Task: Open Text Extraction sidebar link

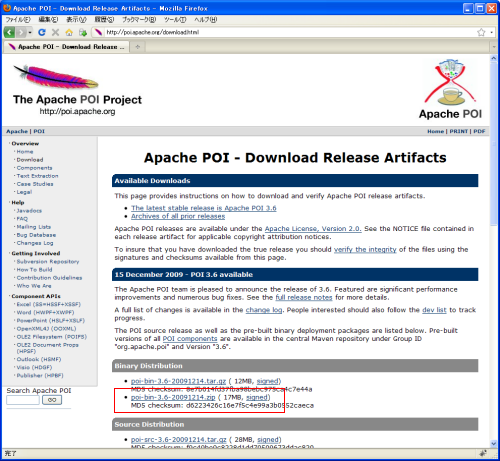Action: click(x=37, y=176)
